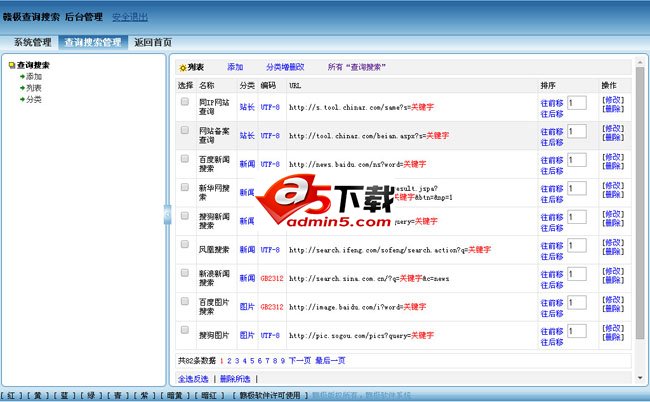Click the vertical scrollbar down arrow
Viewport: 650px width, 402px height.
[x=640, y=378]
